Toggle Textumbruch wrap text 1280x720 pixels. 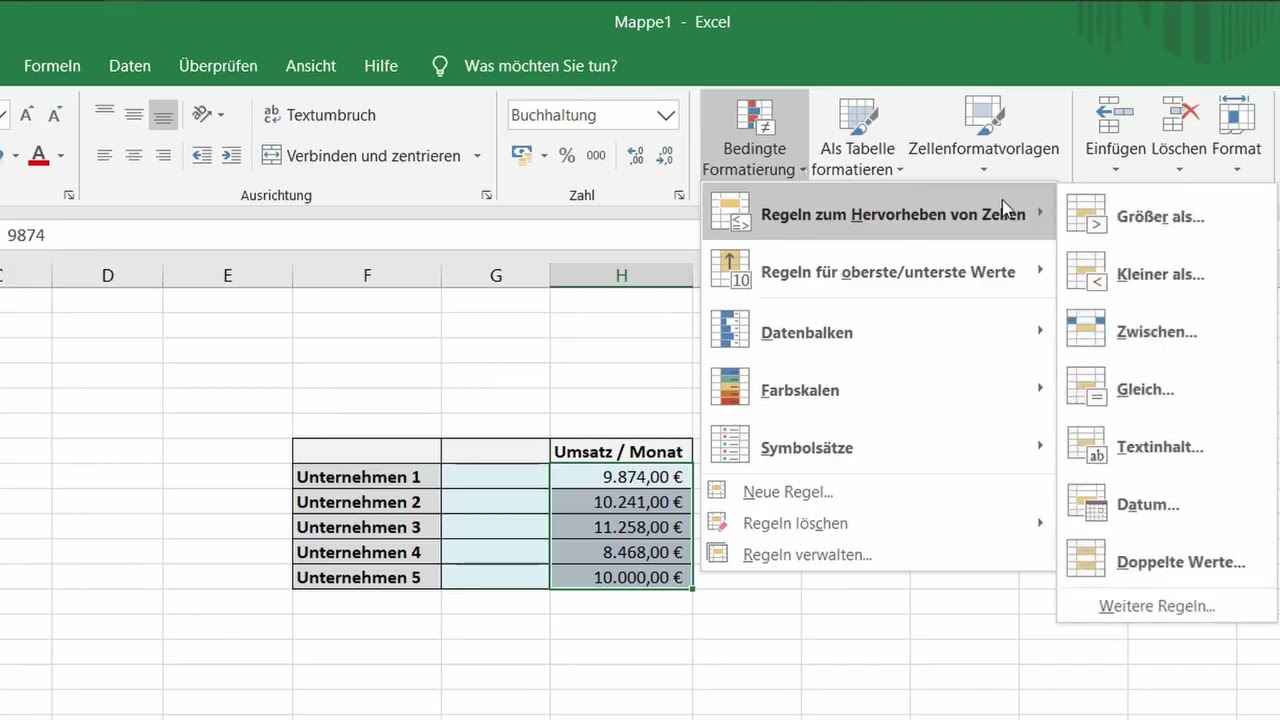pyautogui.click(x=320, y=115)
